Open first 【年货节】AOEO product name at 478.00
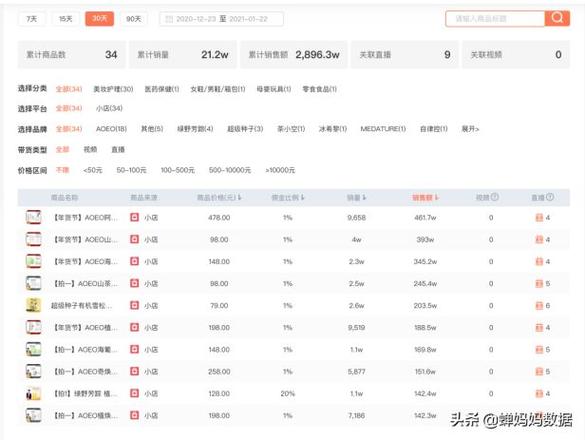Screen dimensions: 585x440 coord(85,218)
